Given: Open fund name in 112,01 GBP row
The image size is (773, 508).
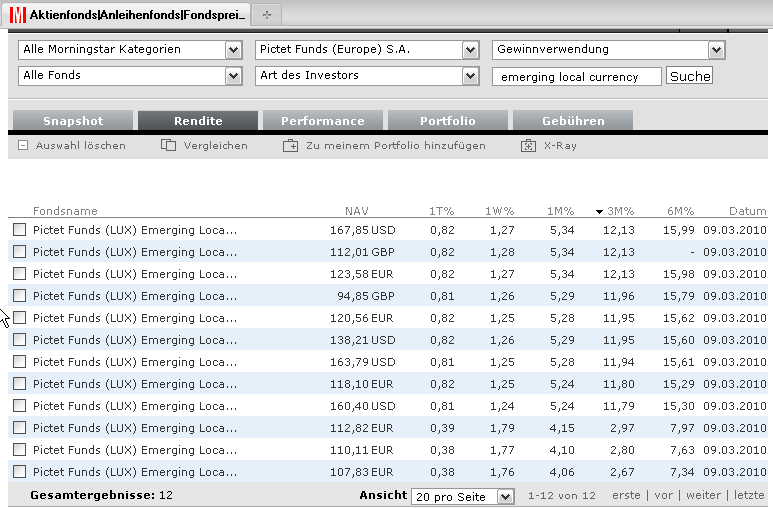Looking at the screenshot, I should click(x=135, y=252).
